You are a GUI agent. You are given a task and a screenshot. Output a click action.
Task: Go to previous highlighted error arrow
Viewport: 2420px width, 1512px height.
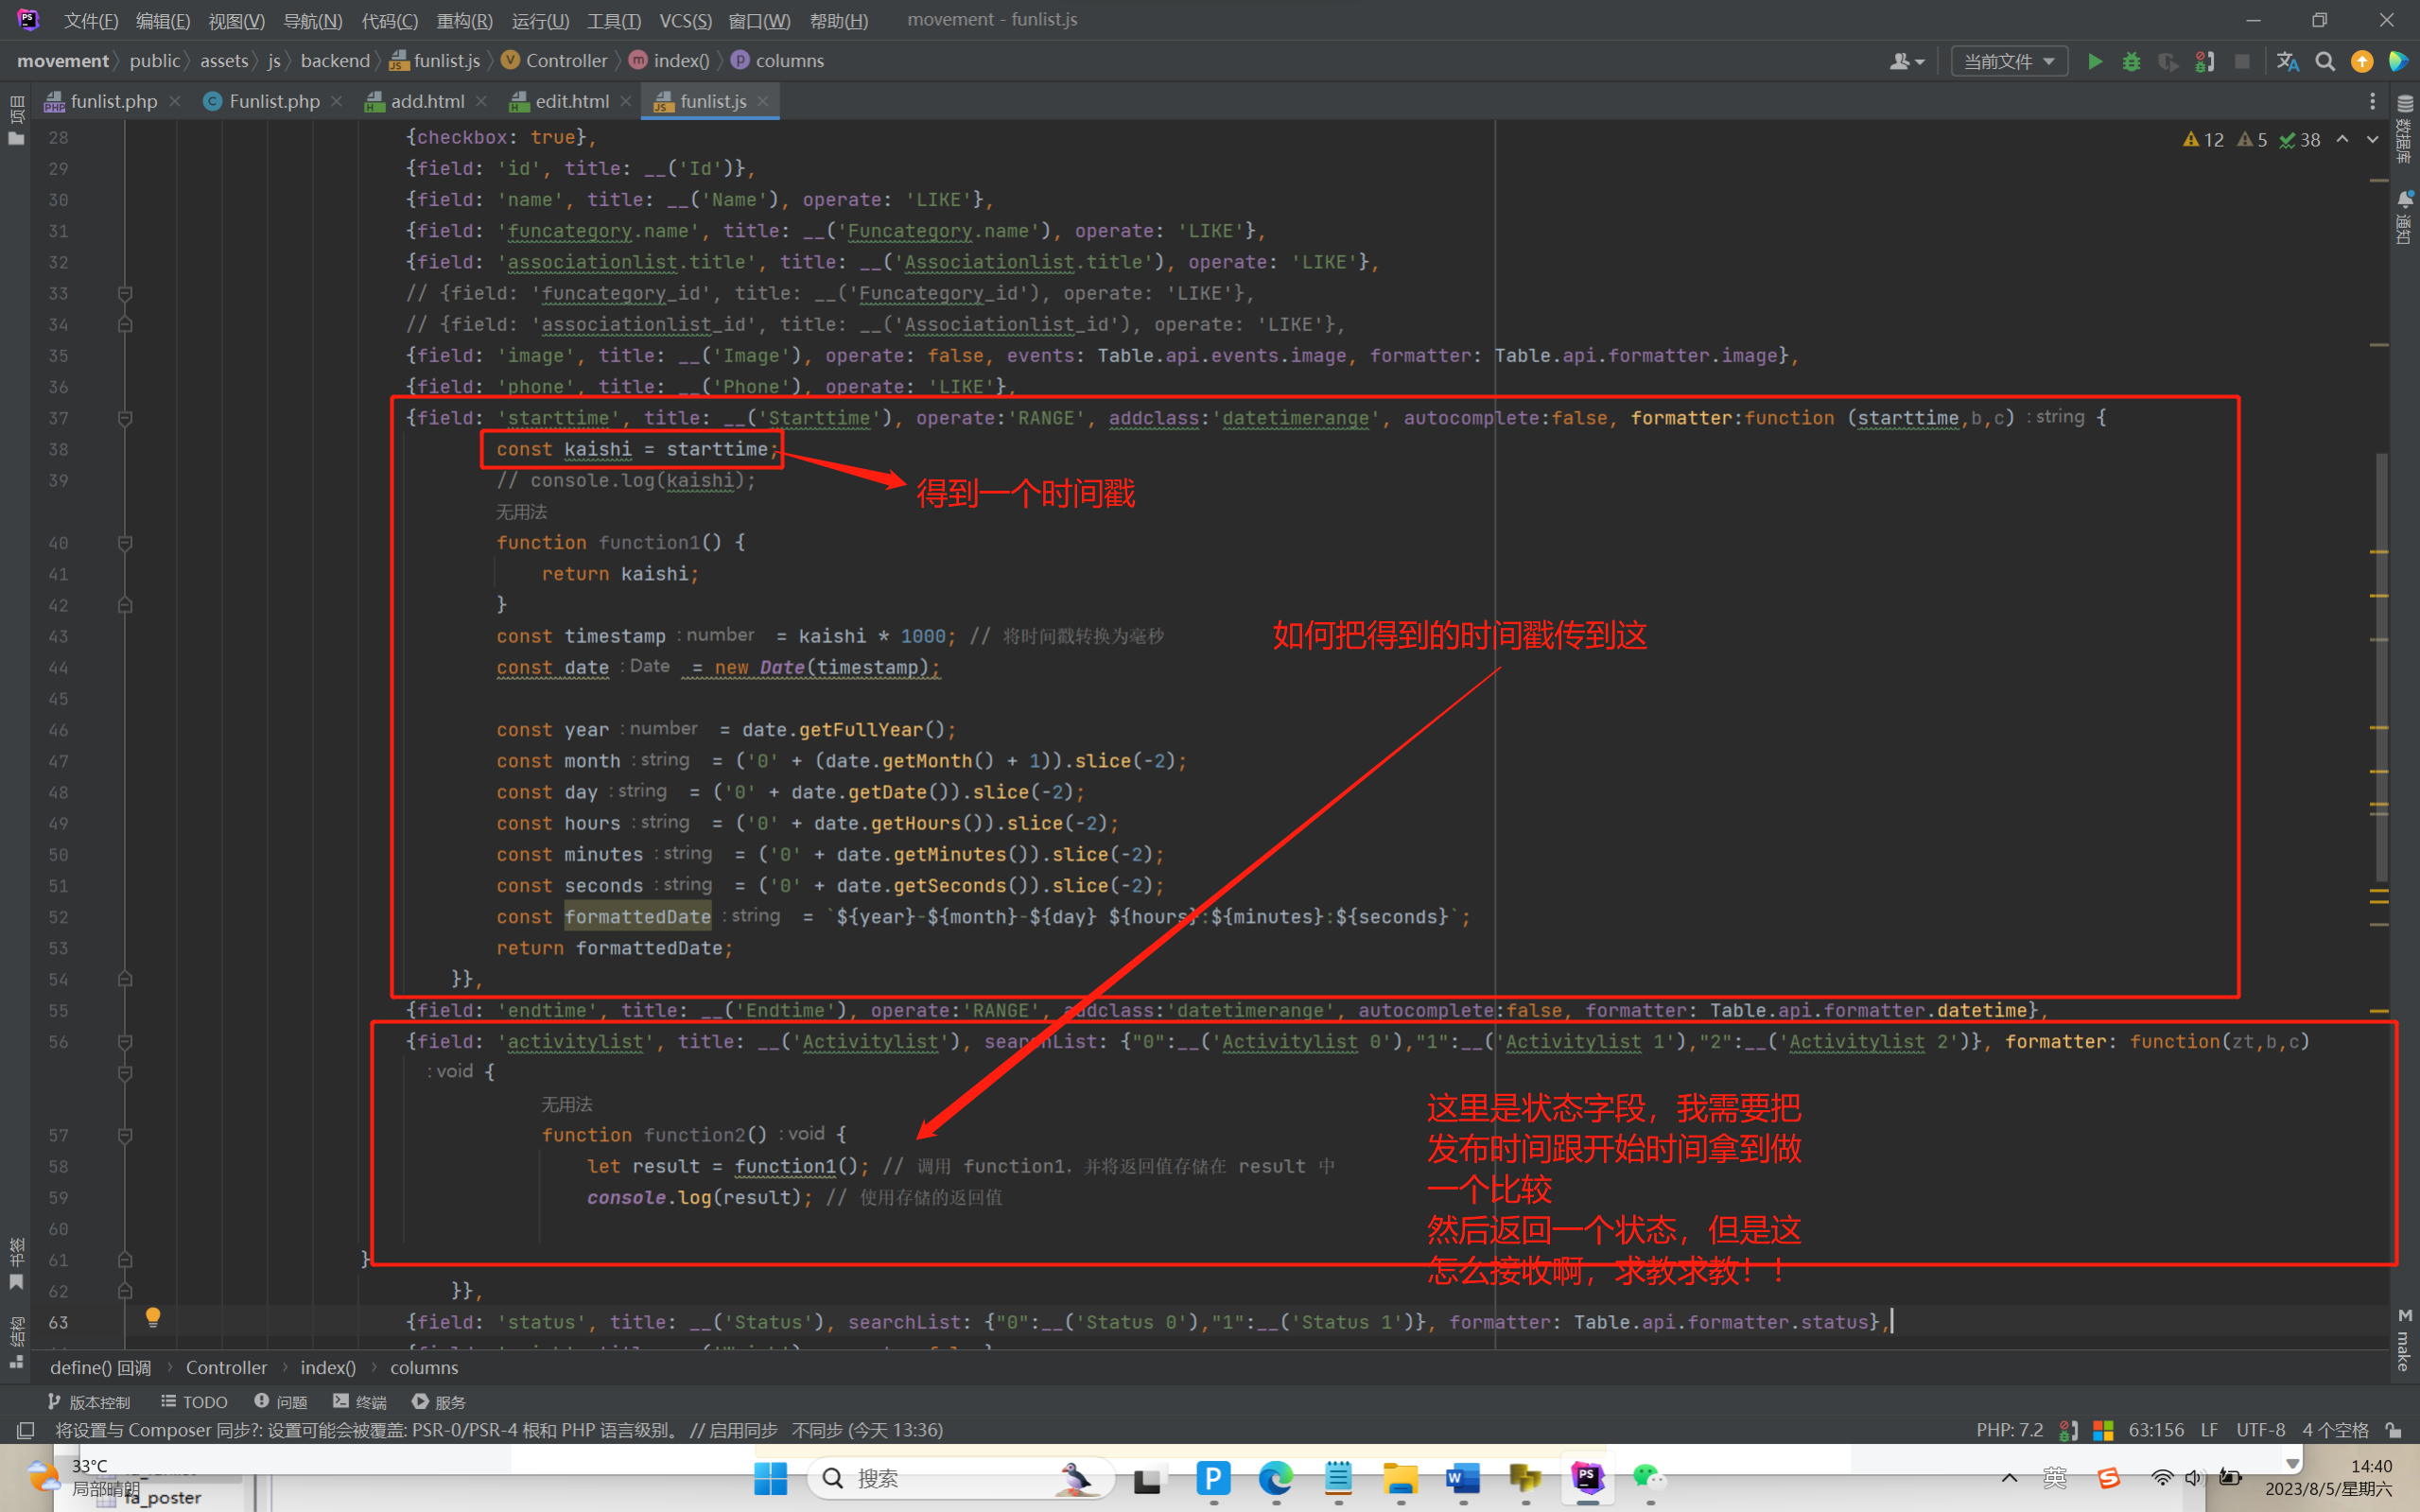(2343, 140)
